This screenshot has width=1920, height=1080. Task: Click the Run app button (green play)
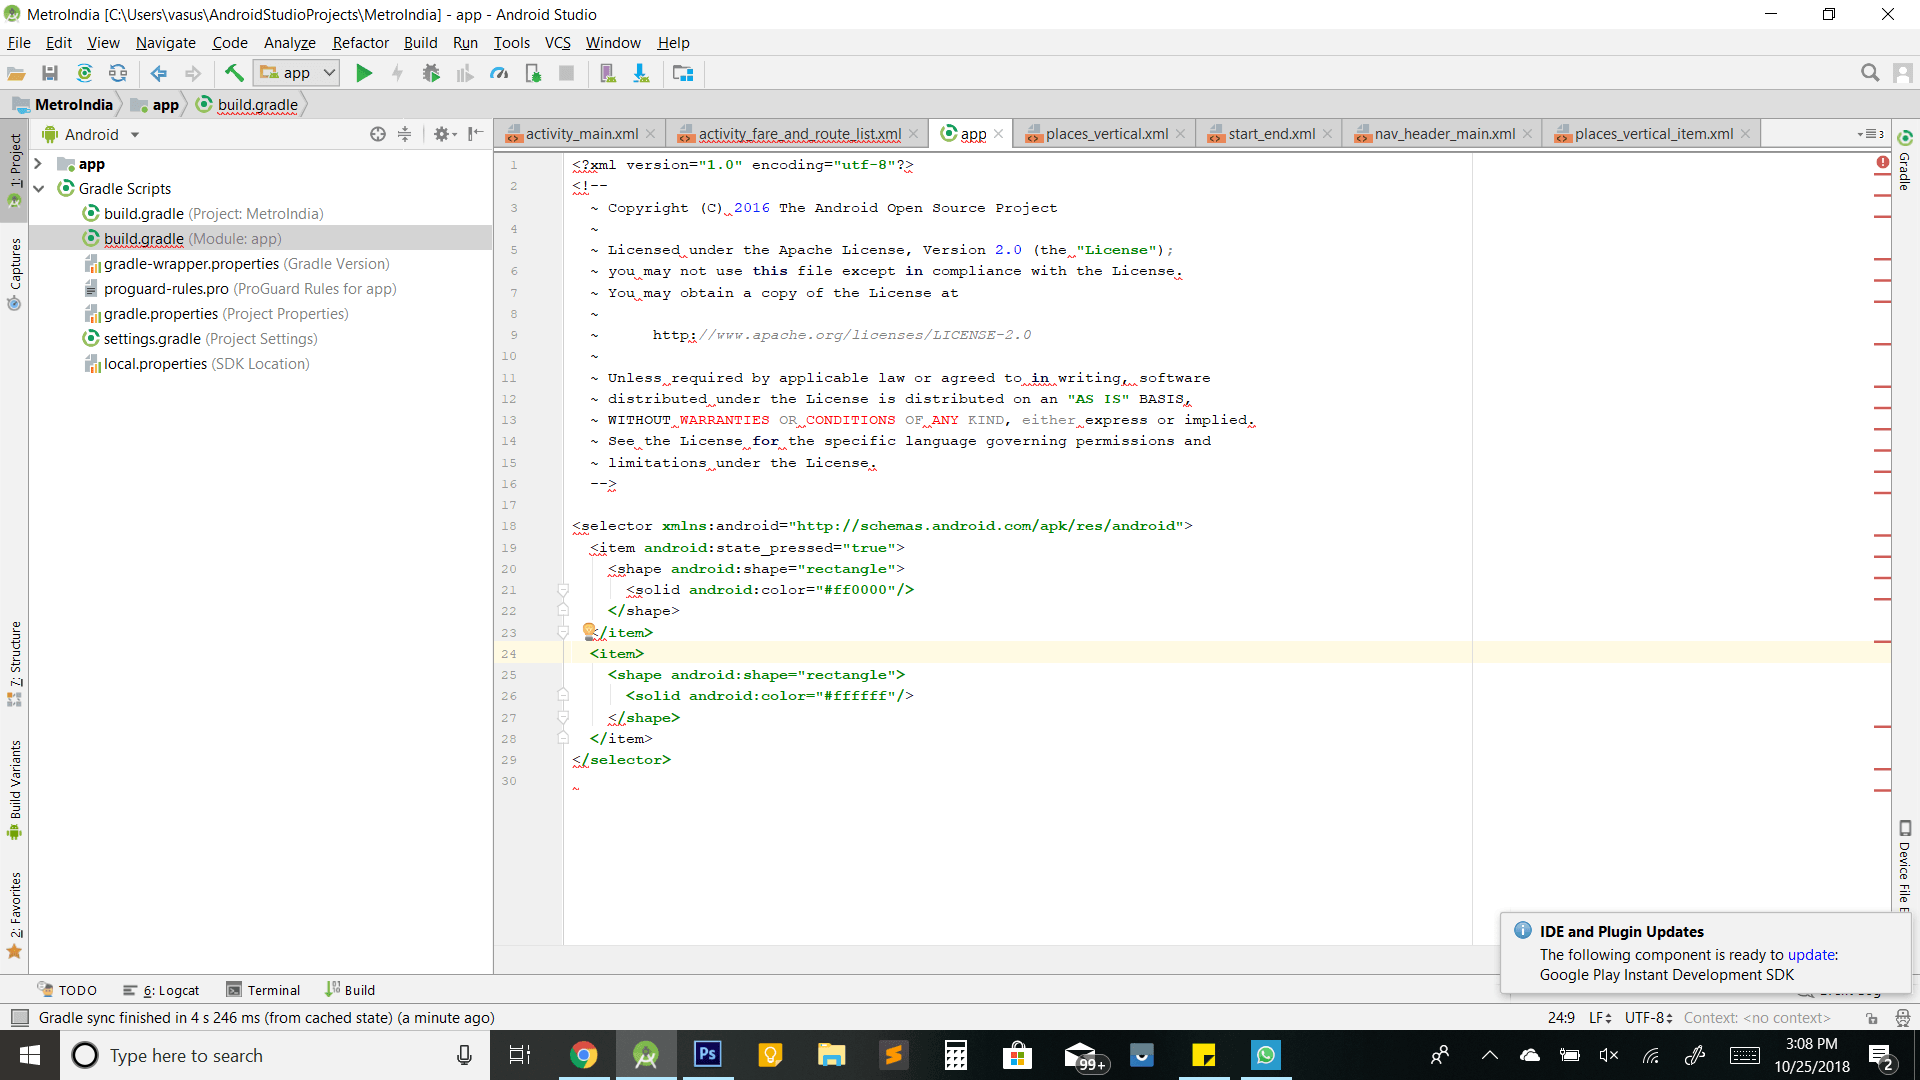point(363,73)
